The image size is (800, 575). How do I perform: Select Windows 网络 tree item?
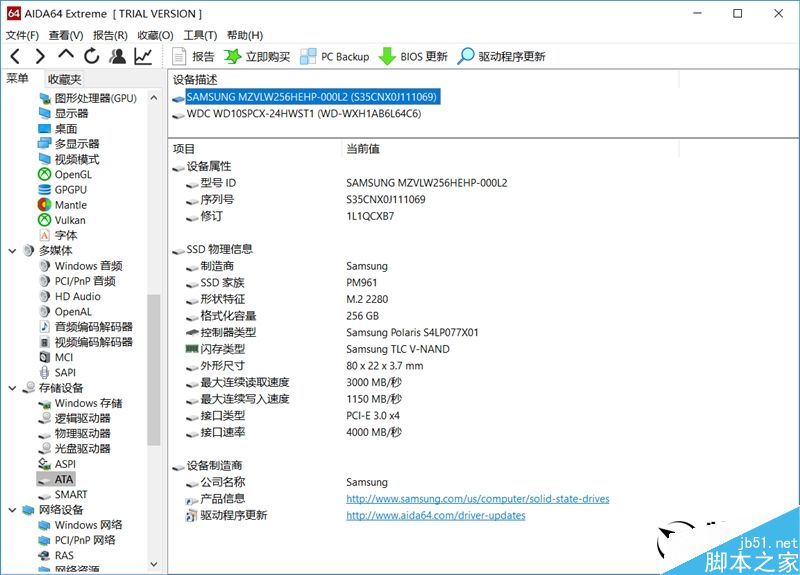point(81,525)
